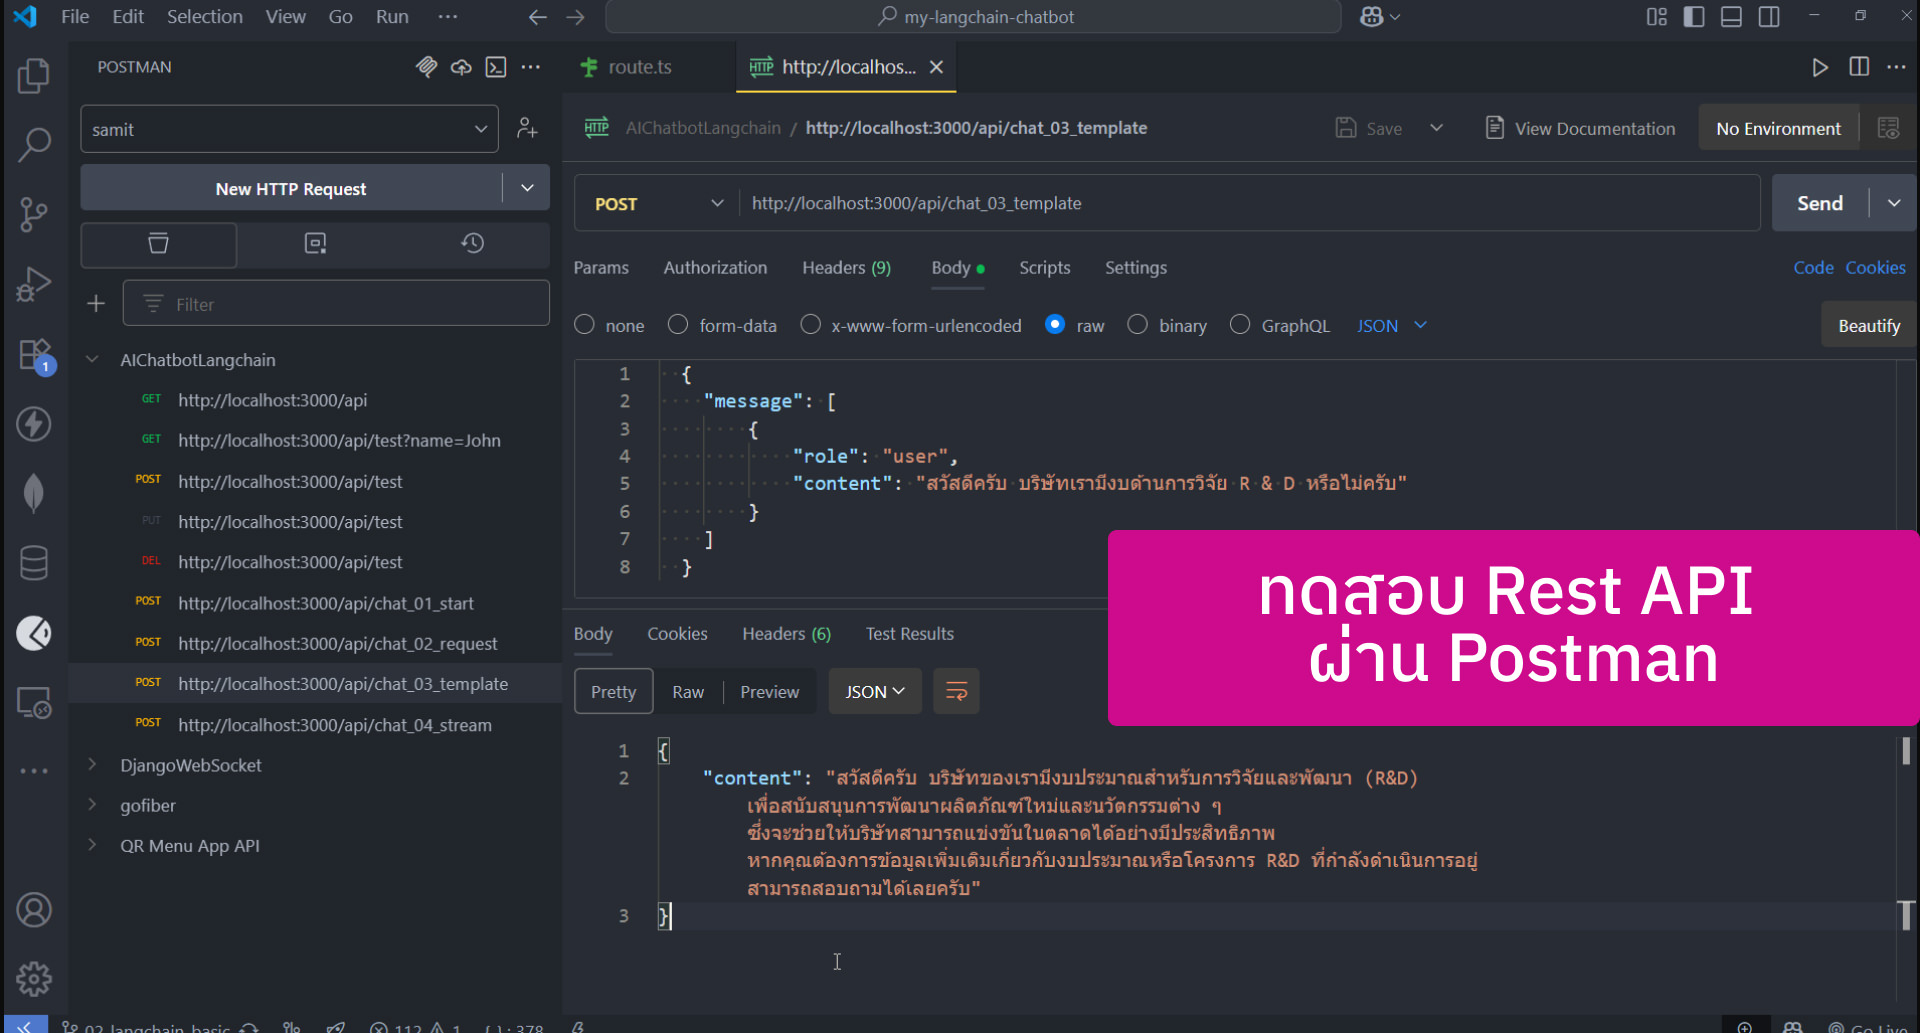Click the plus icon to add collection
Viewport: 1920px width, 1033px height.
tap(96, 304)
